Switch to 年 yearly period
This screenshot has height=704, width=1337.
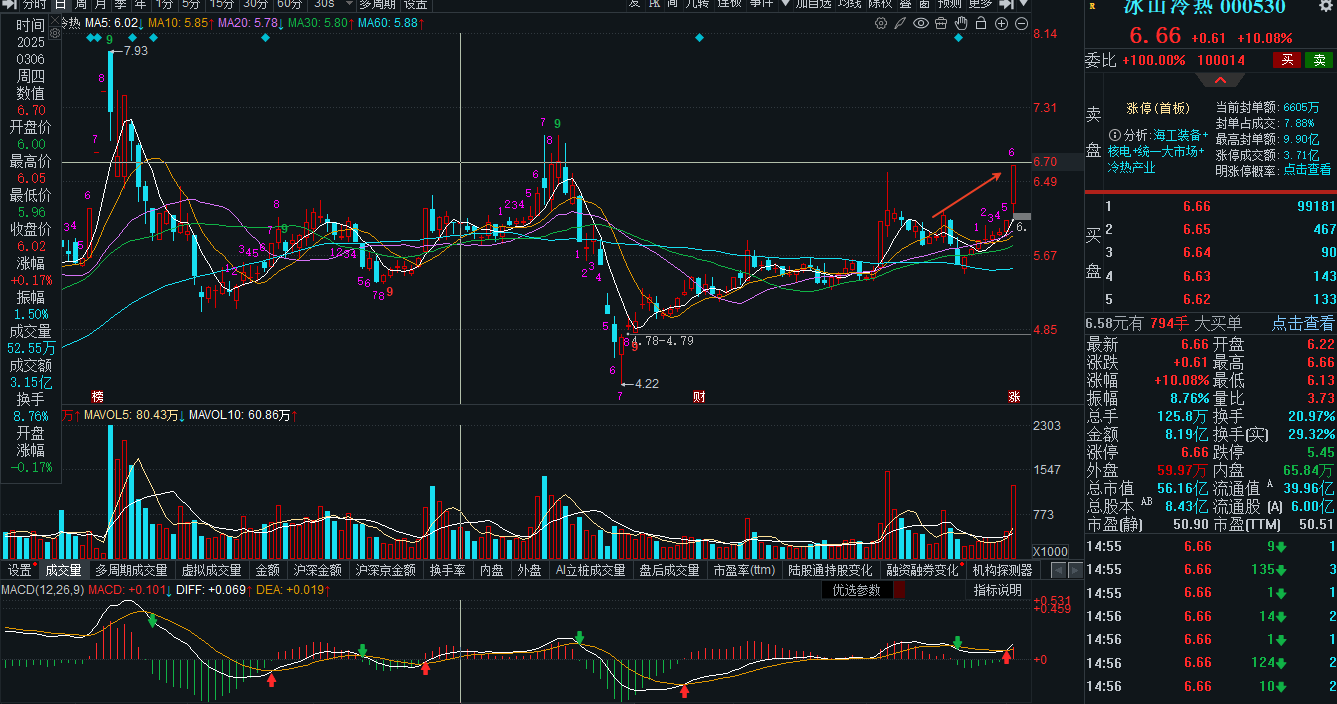pyautogui.click(x=140, y=4)
